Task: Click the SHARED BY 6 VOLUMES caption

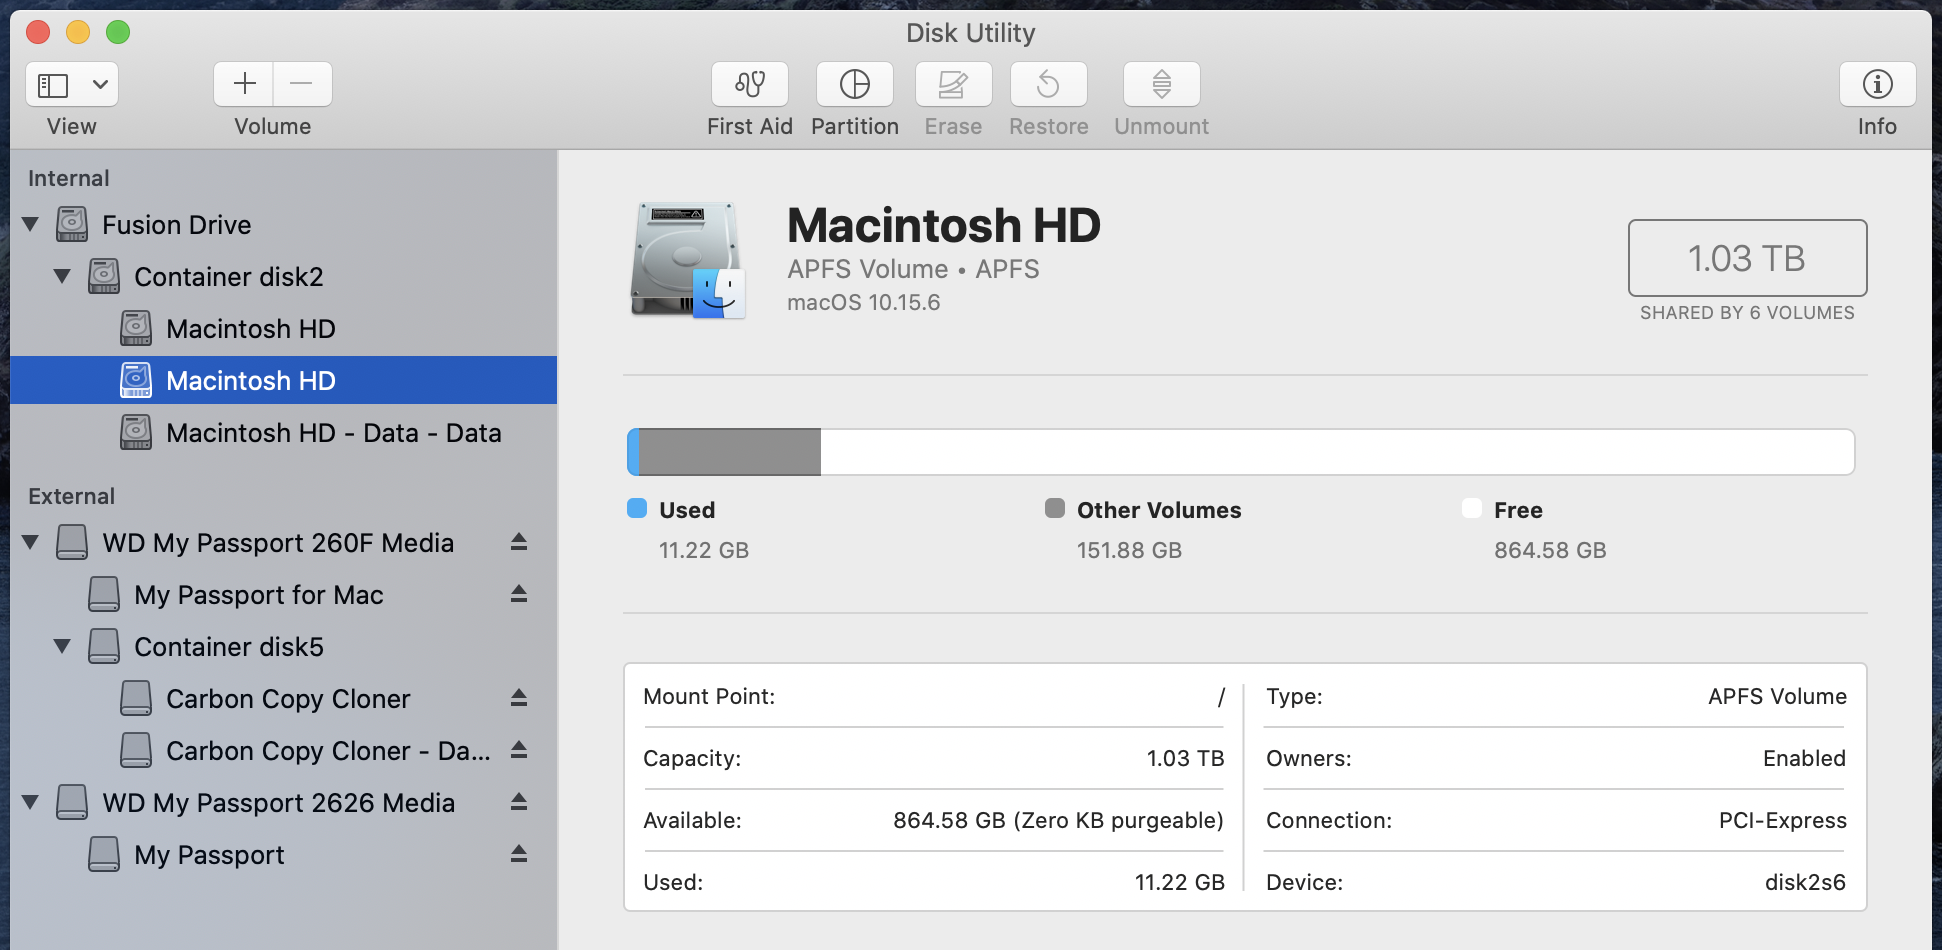Action: [1747, 313]
